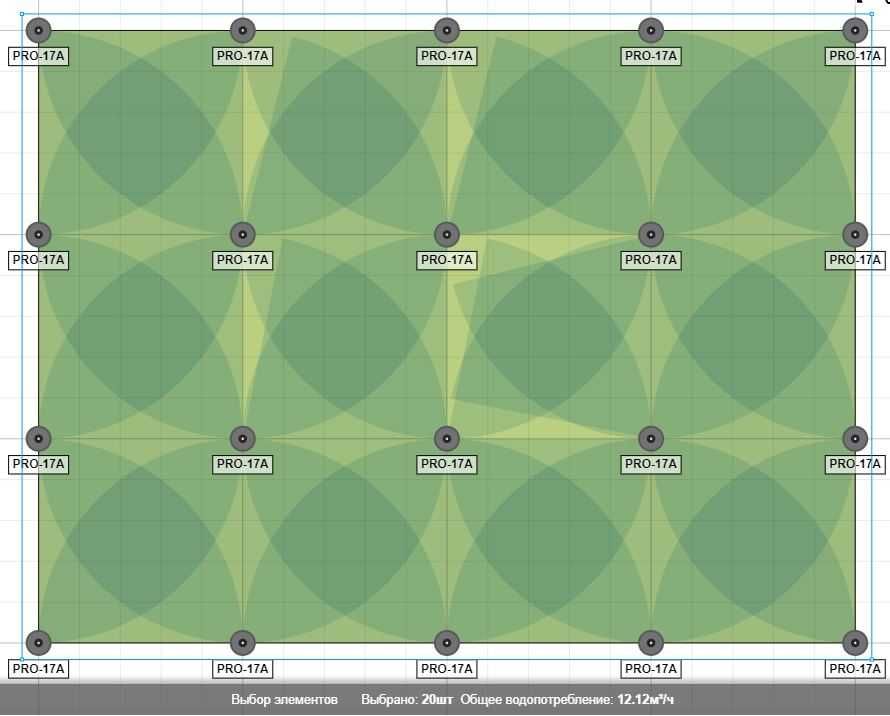The width and height of the screenshot is (890, 716).
Task: Click the sprinkler in row 3, column 3
Action: click(x=447, y=438)
